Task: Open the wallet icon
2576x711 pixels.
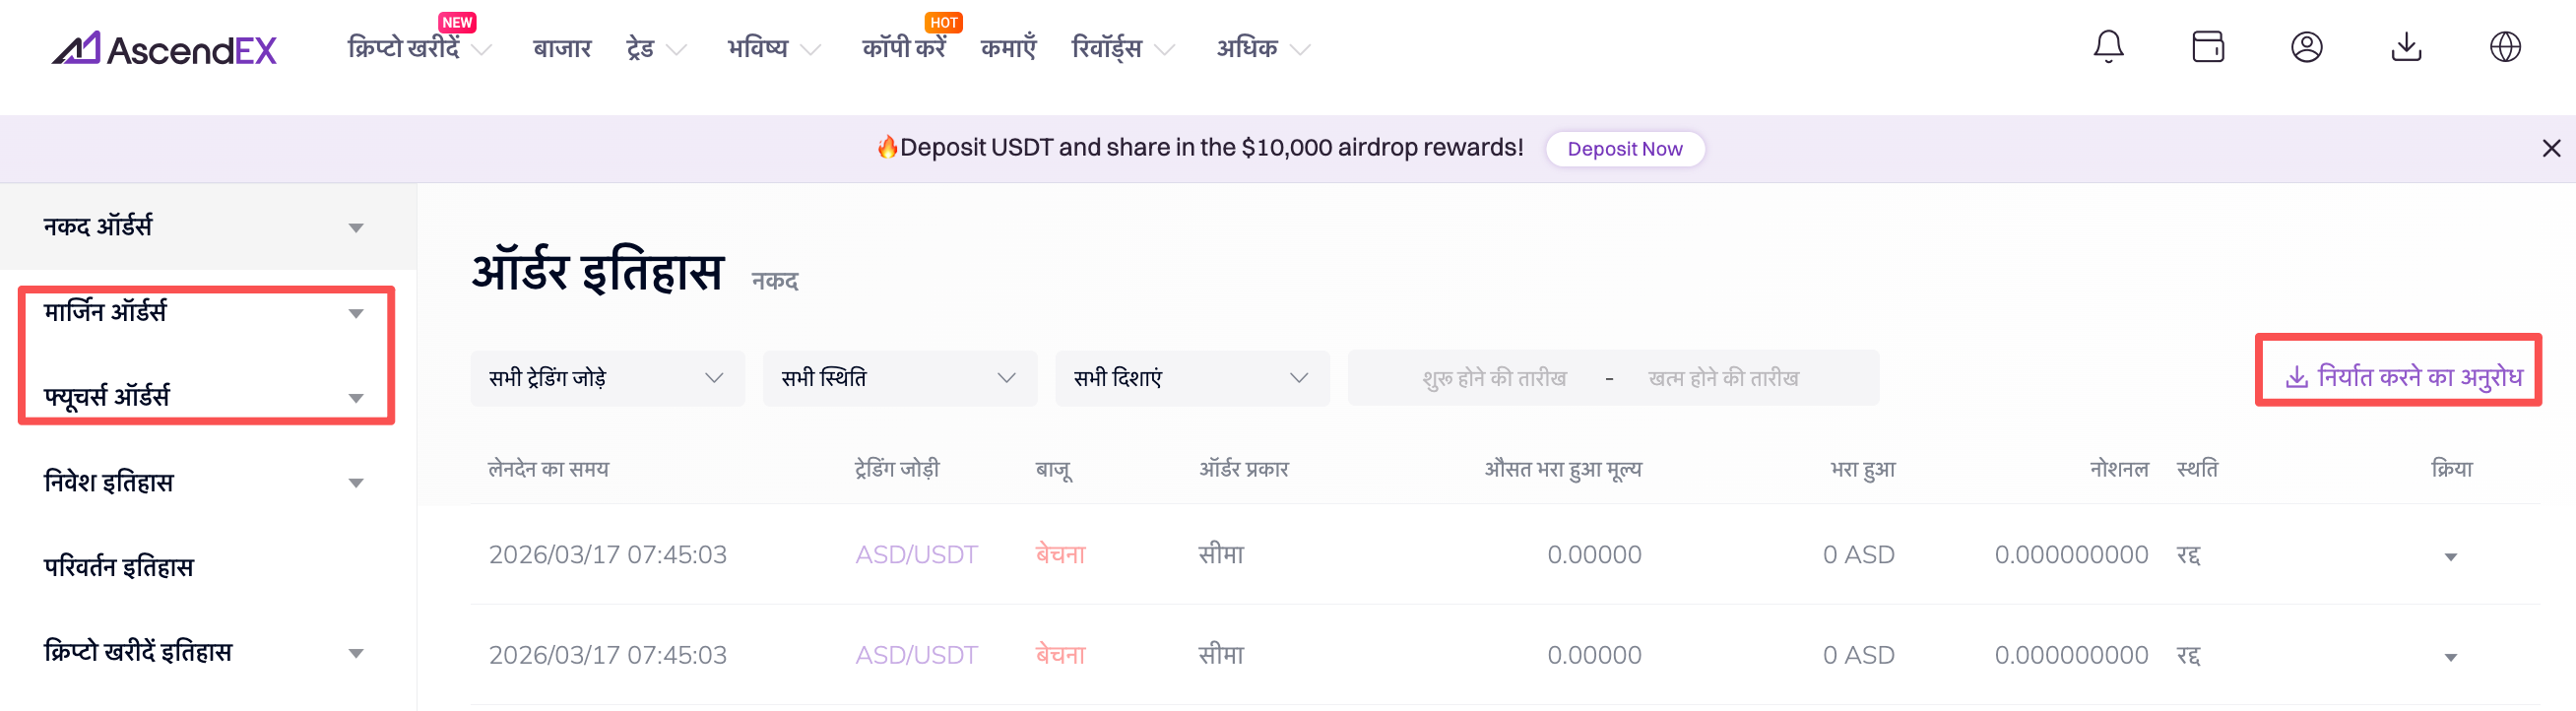Action: tap(2207, 47)
